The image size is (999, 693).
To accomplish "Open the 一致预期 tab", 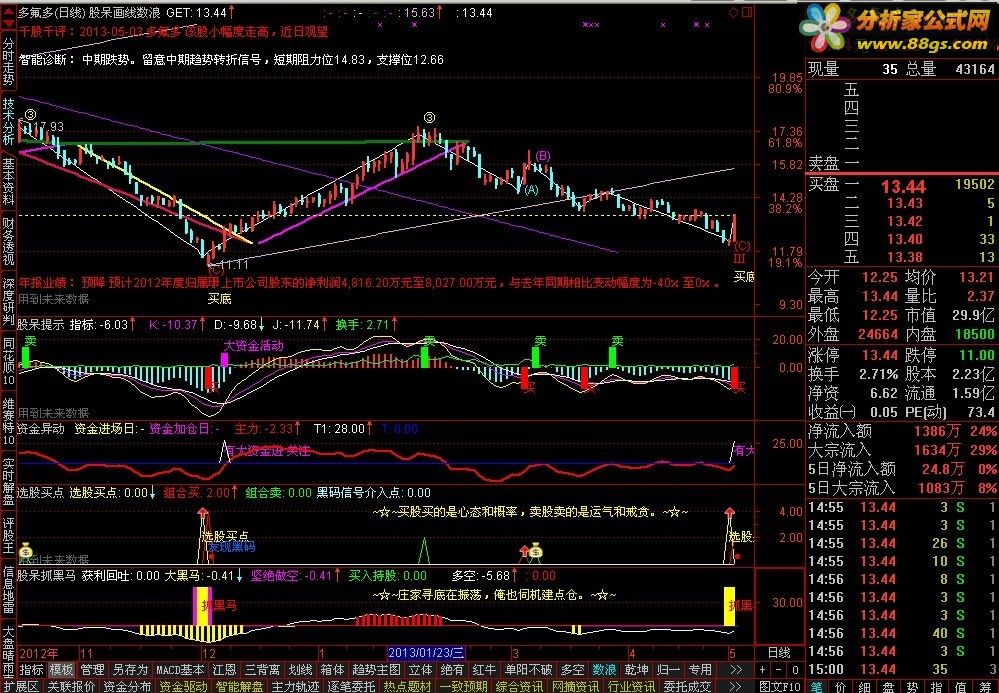I will tap(463, 686).
